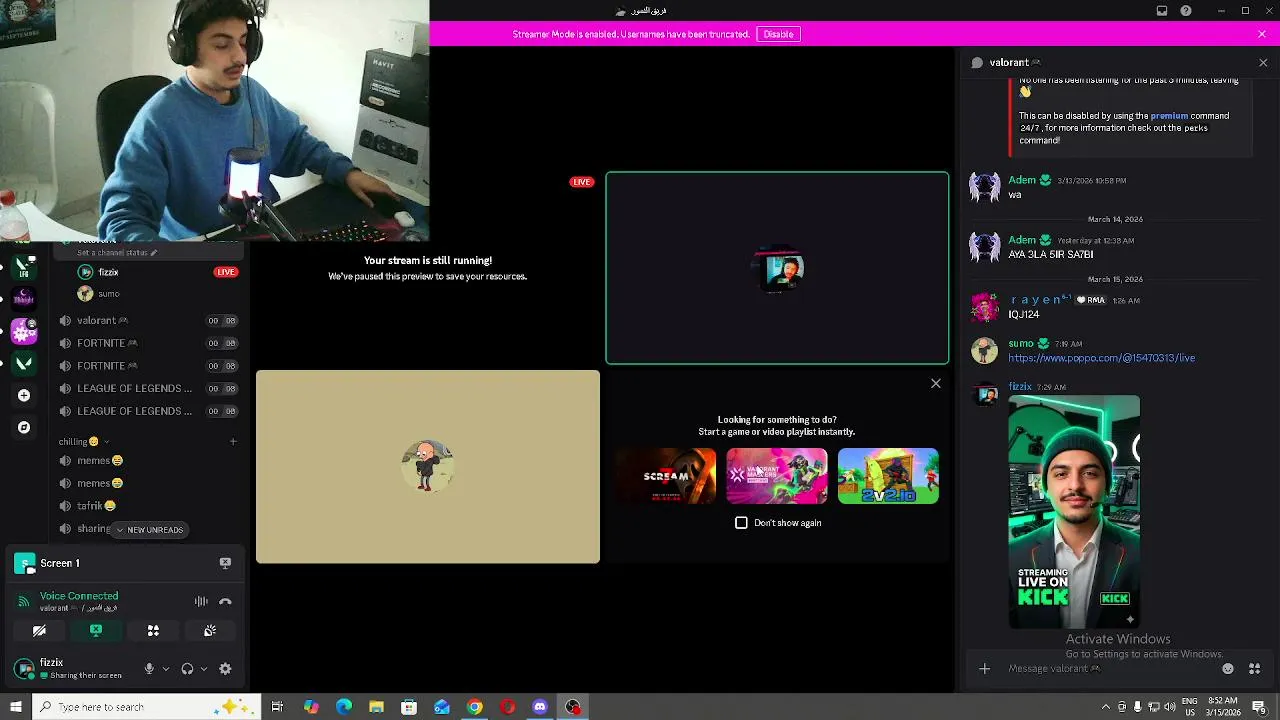Open the LFG server icon in sidebar

(x=24, y=267)
